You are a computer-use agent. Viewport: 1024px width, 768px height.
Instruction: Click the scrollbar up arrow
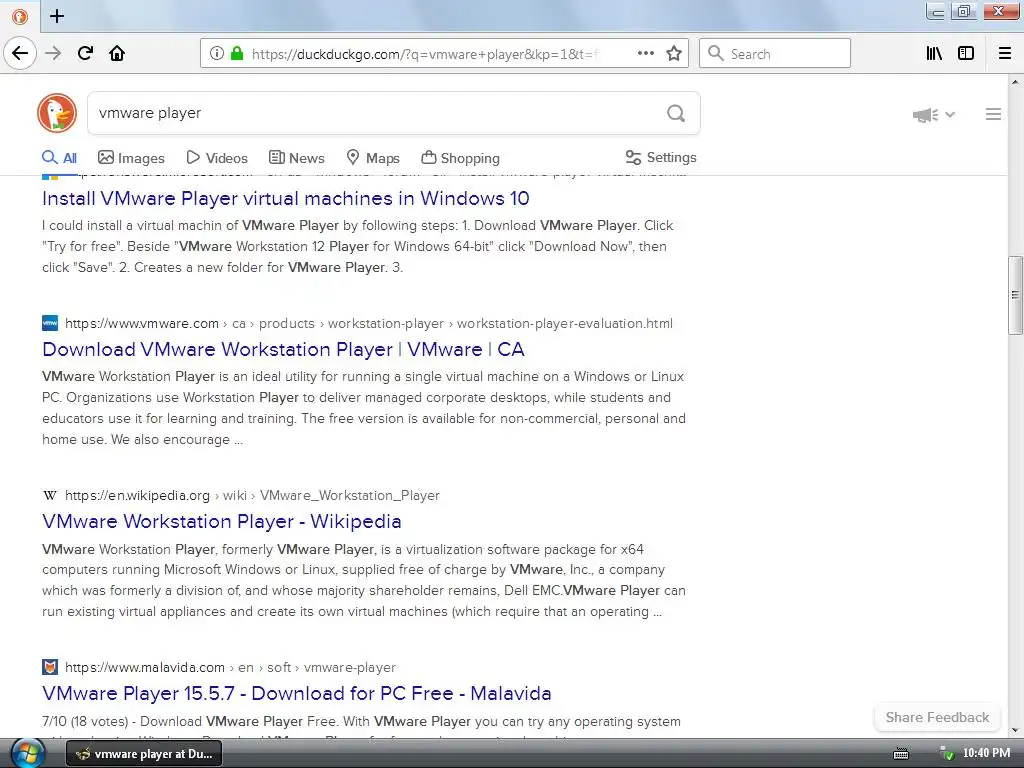1015,82
